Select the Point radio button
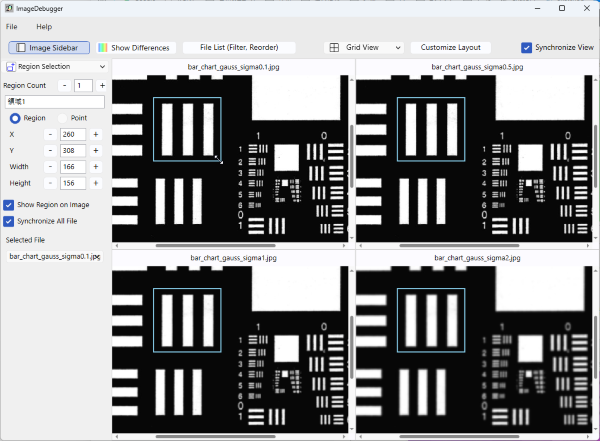Screen dimensions: 600x441 [x=63, y=118]
